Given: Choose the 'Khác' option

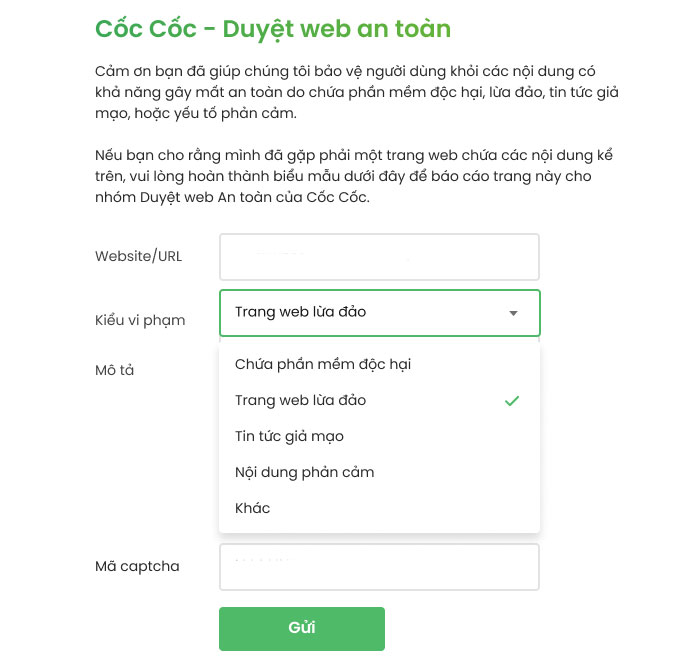Looking at the screenshot, I should click(253, 508).
